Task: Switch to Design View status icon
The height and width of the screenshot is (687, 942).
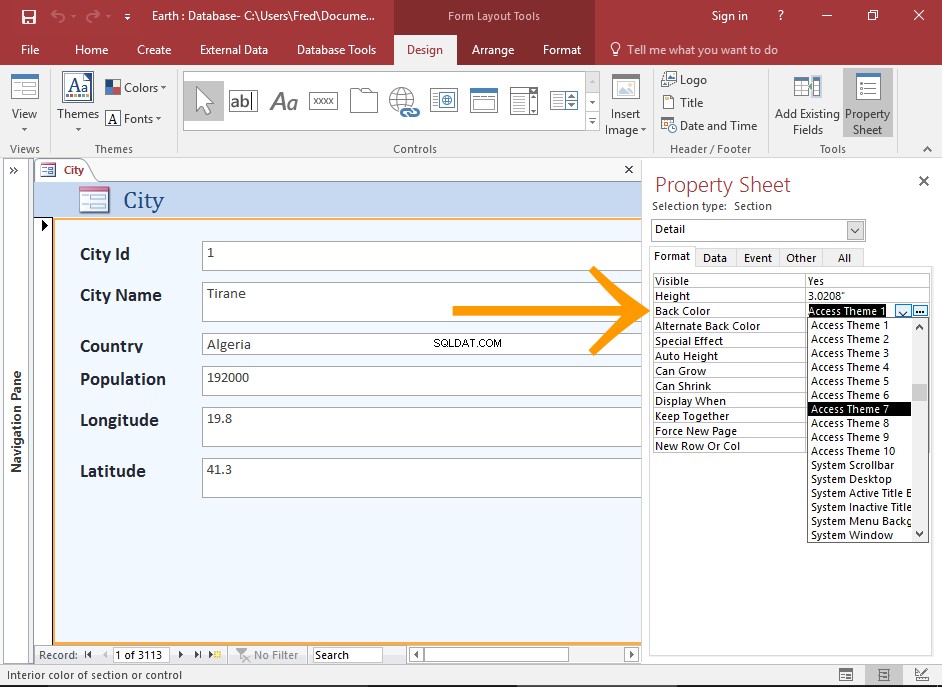Action: click(921, 675)
